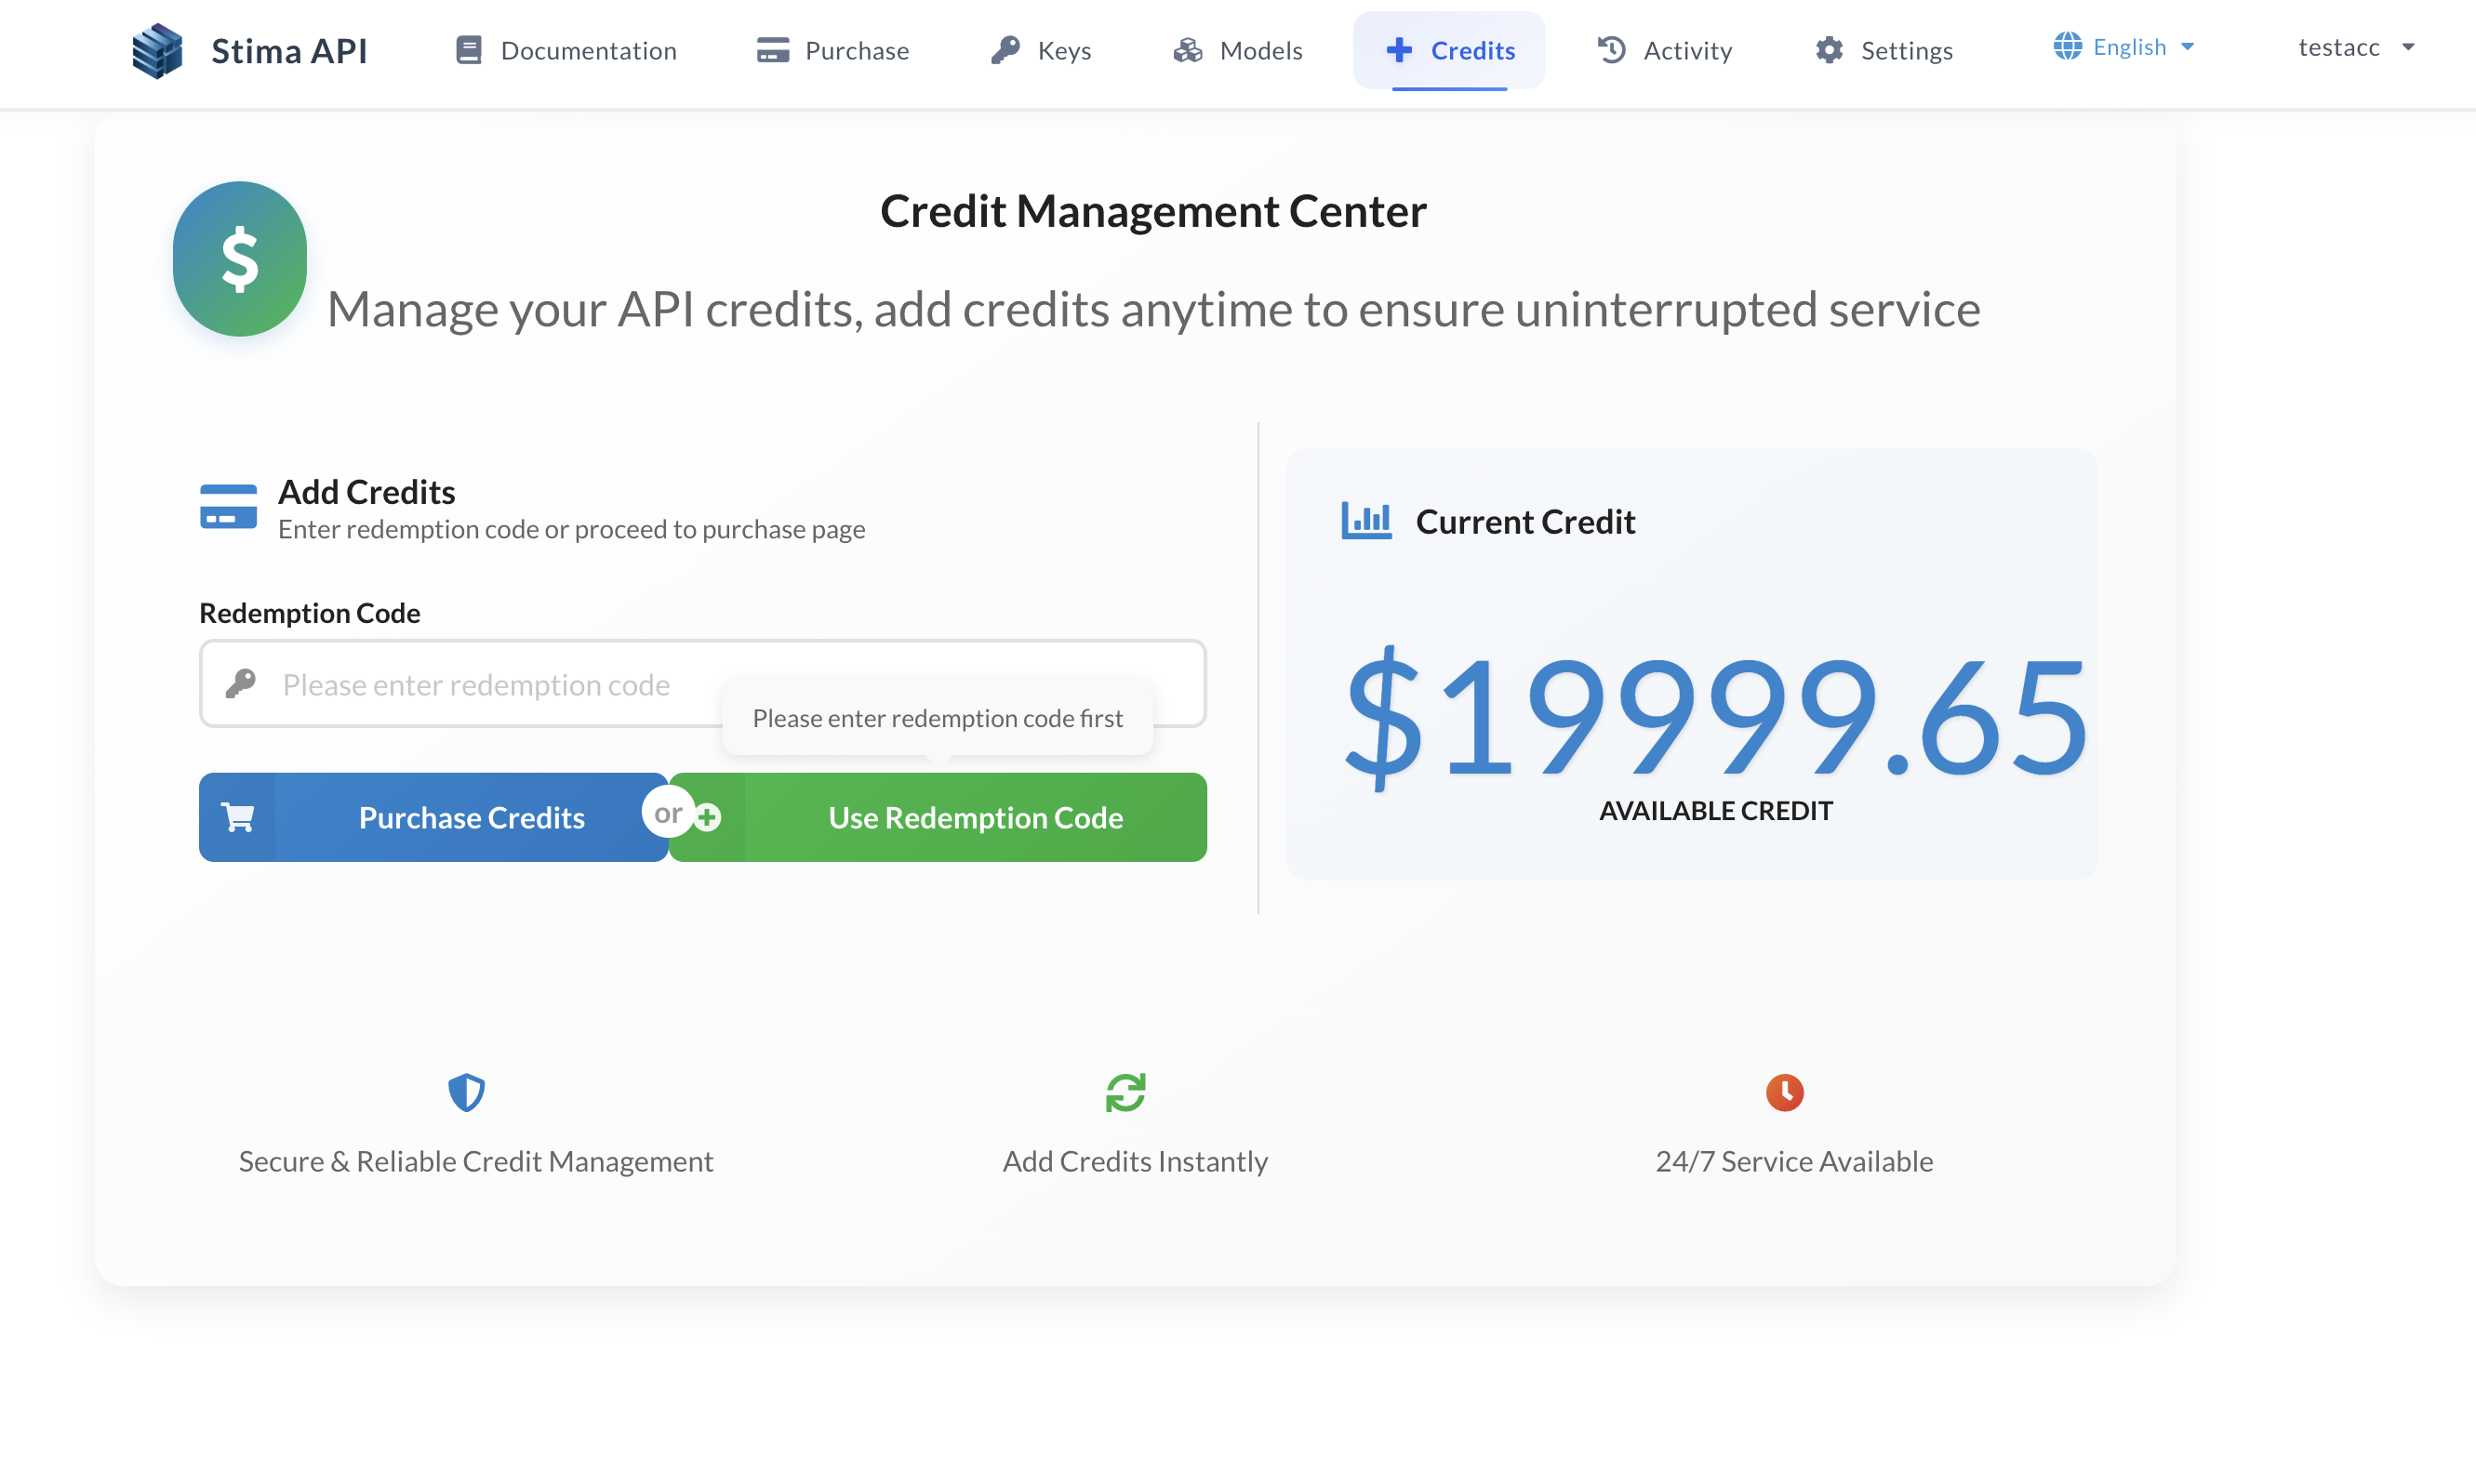This screenshot has height=1484, width=2476.
Task: Go to the Keys tab
Action: [1041, 50]
